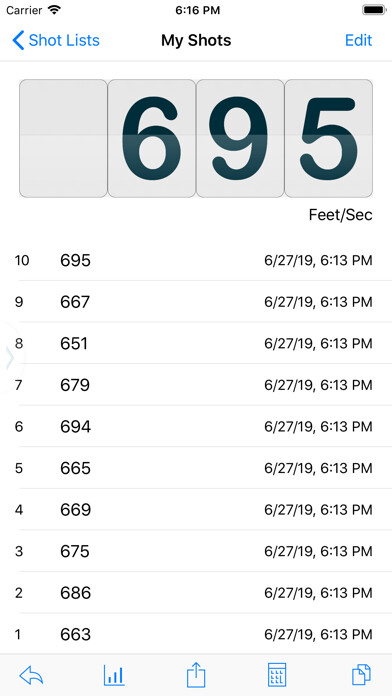Image resolution: width=392 pixels, height=696 pixels.
Task: Select shot 5 with velocity 665
Action: (x=196, y=468)
